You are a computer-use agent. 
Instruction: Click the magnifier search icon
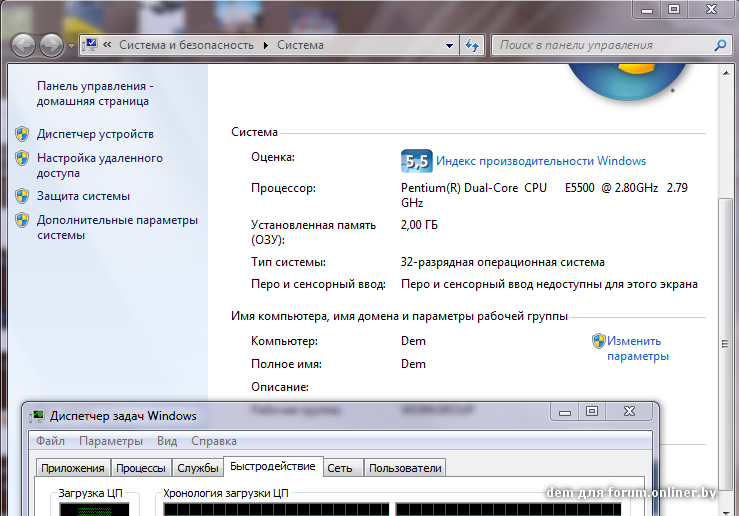coord(721,45)
